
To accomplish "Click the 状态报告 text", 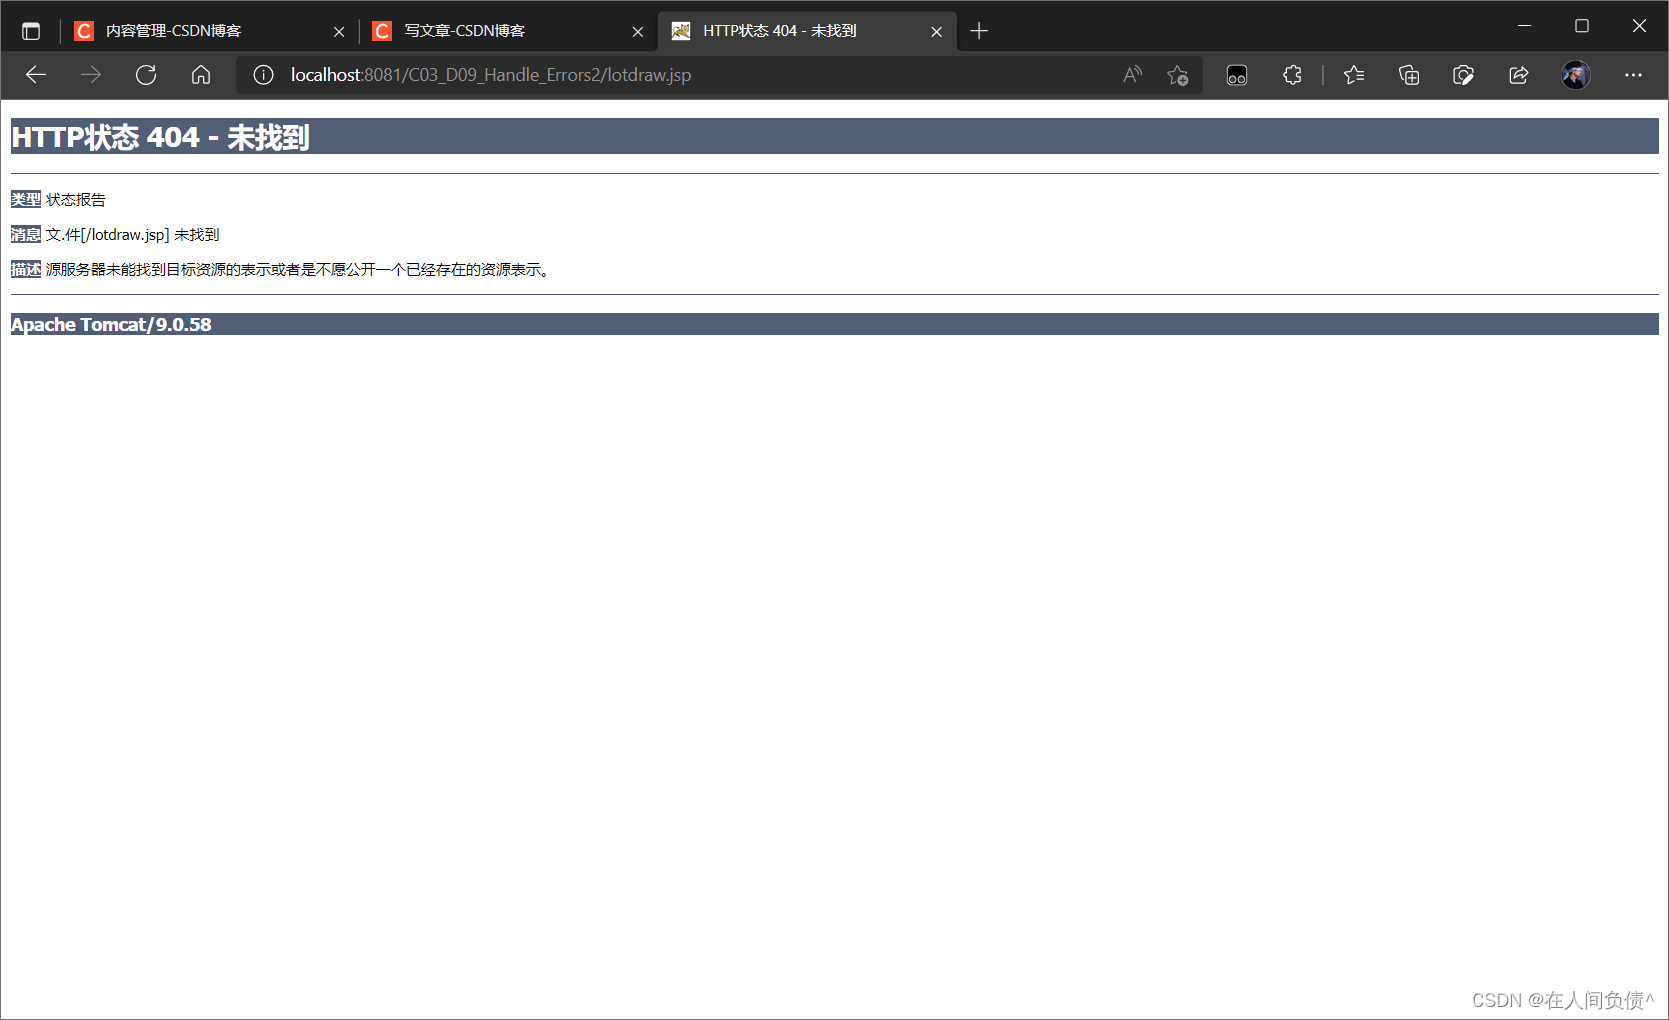I will coord(76,200).
